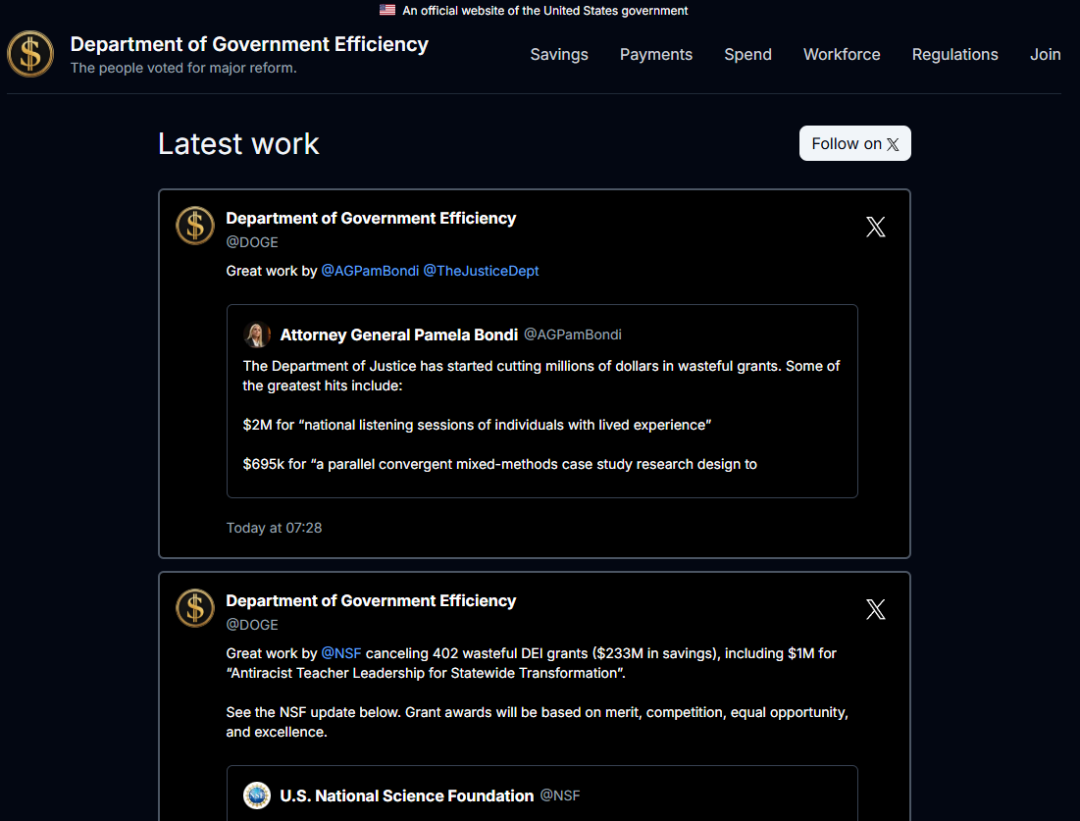Viewport: 1080px width, 821px height.
Task: Click the US flag icon in top banner
Action: (387, 10)
